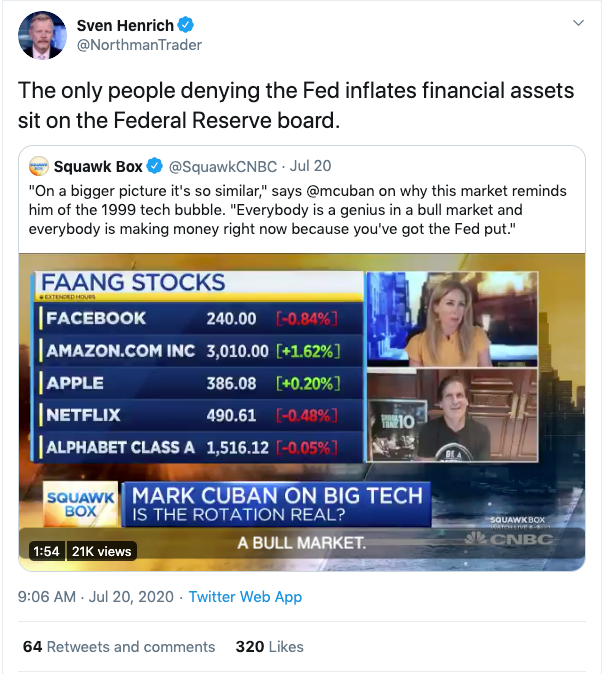Click the 21K views label
Viewport: 605px width, 674px height.
click(101, 551)
